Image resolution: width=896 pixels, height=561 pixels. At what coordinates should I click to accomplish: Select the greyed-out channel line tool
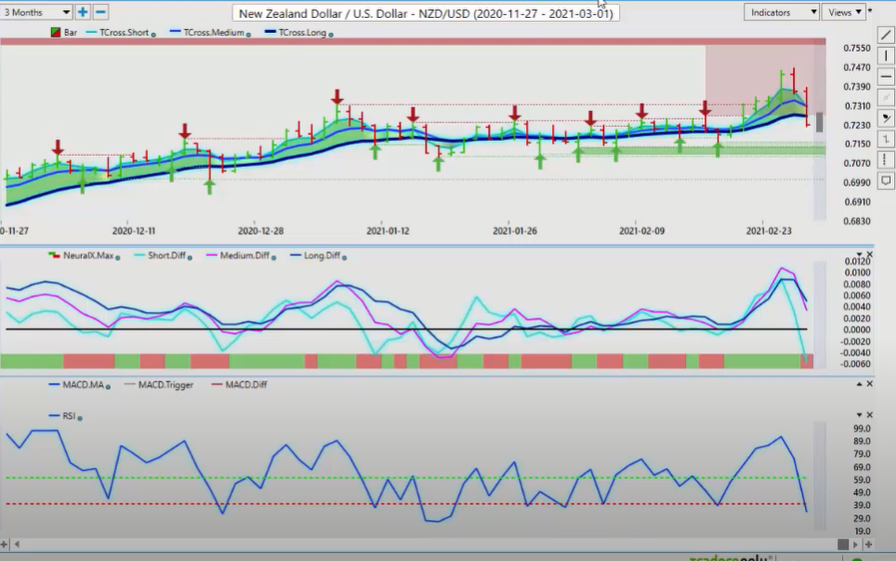[x=886, y=97]
